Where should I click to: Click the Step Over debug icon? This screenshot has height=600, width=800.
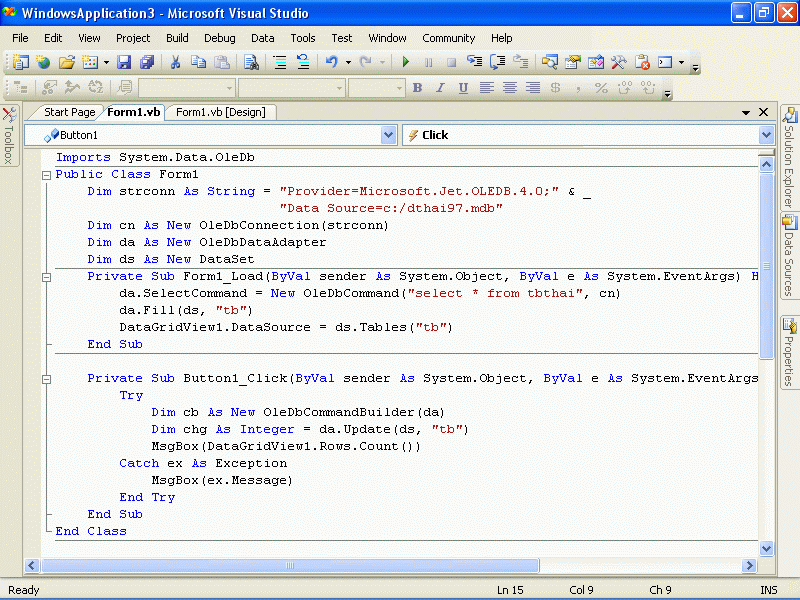tap(497, 62)
